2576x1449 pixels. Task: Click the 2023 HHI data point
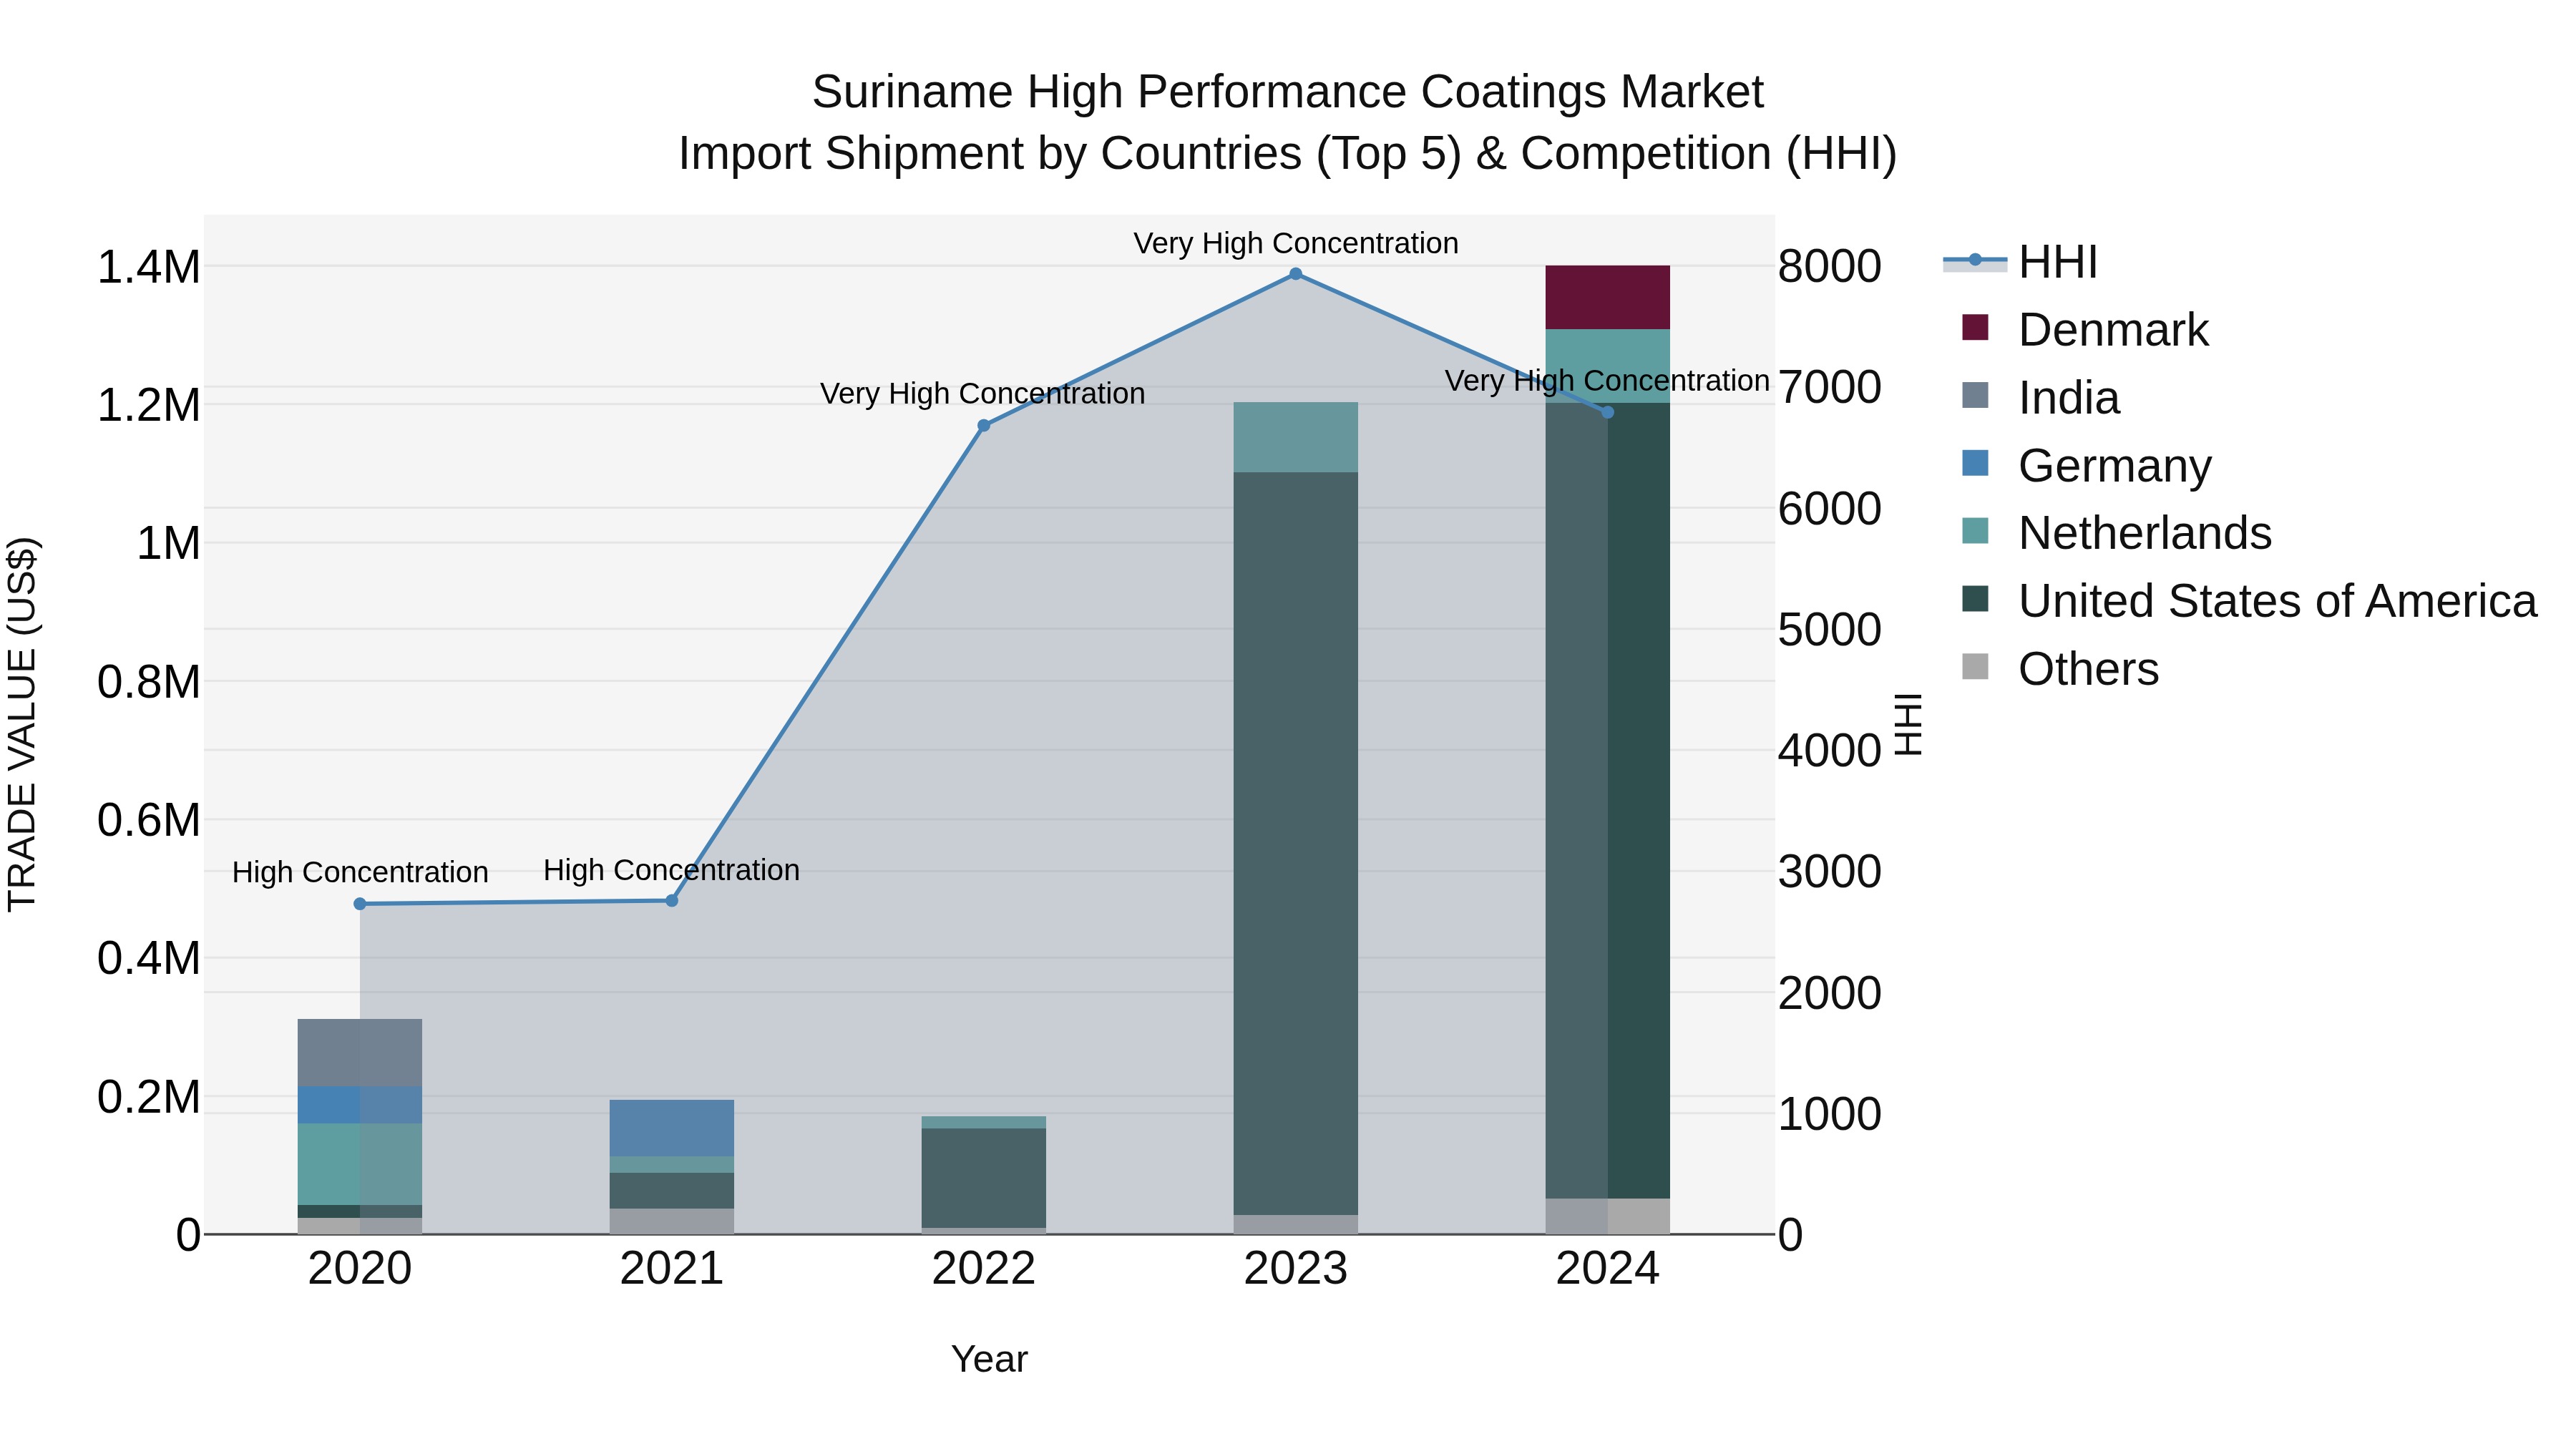coord(1296,274)
